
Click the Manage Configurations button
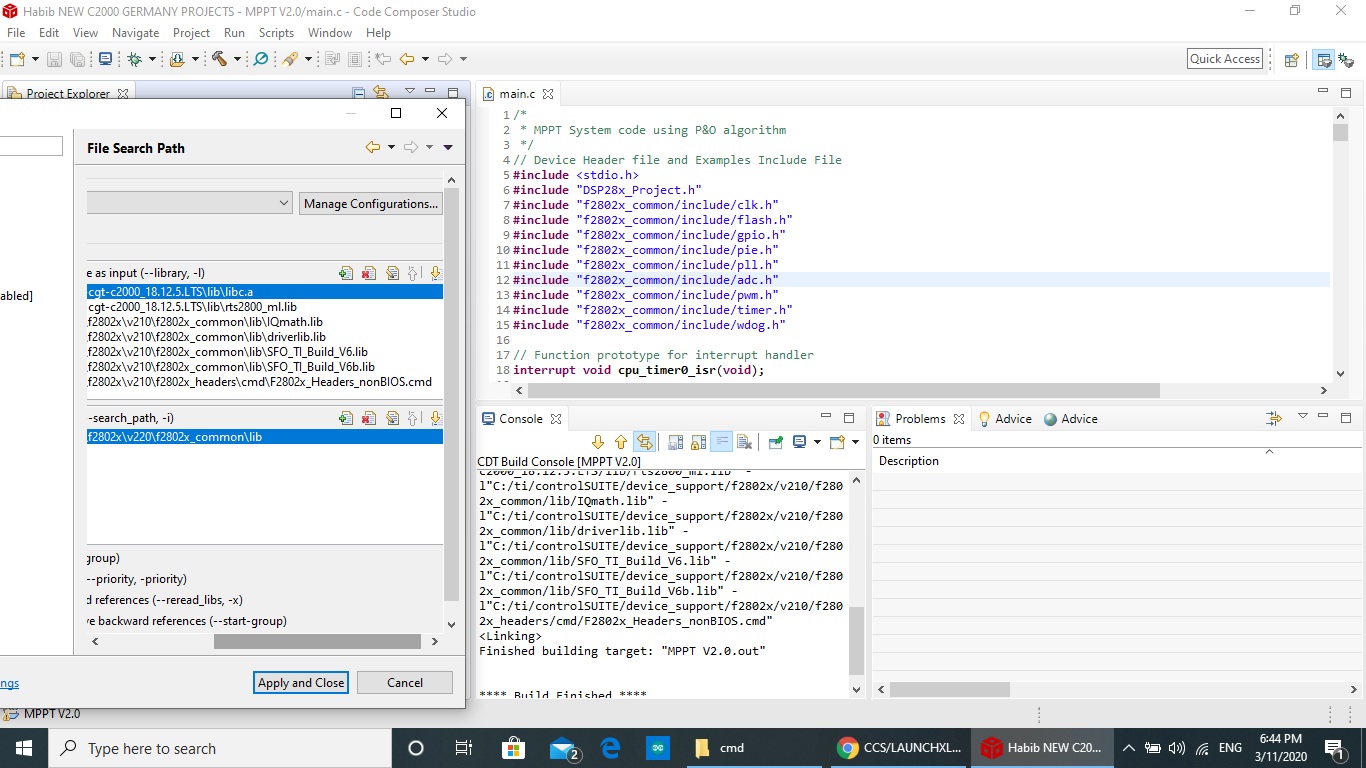click(x=370, y=203)
